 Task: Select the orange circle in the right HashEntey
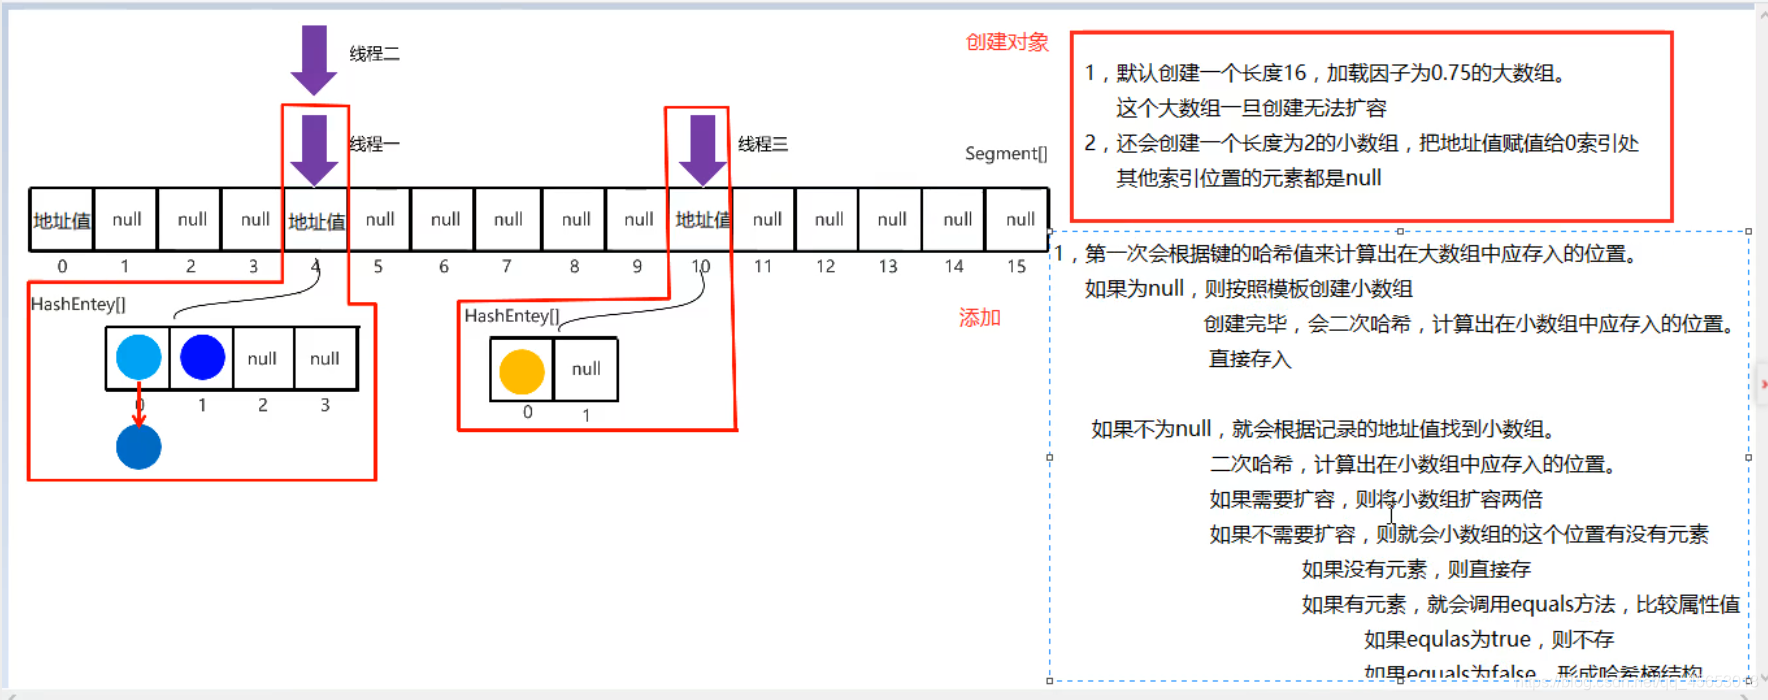point(521,371)
